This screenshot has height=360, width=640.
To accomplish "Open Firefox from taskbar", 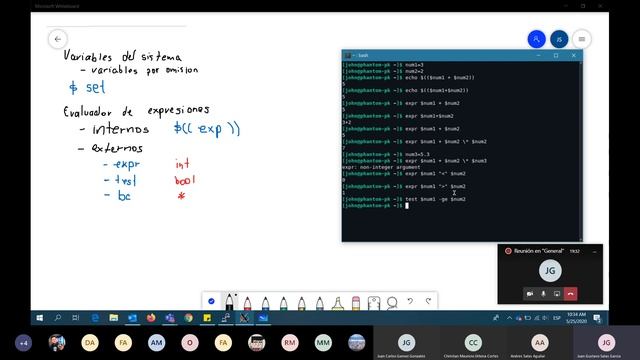I will point(151,318).
